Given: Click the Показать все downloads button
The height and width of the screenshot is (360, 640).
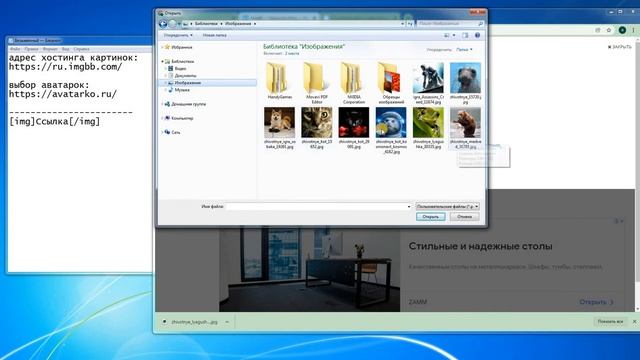Looking at the screenshot, I should click(x=610, y=322).
